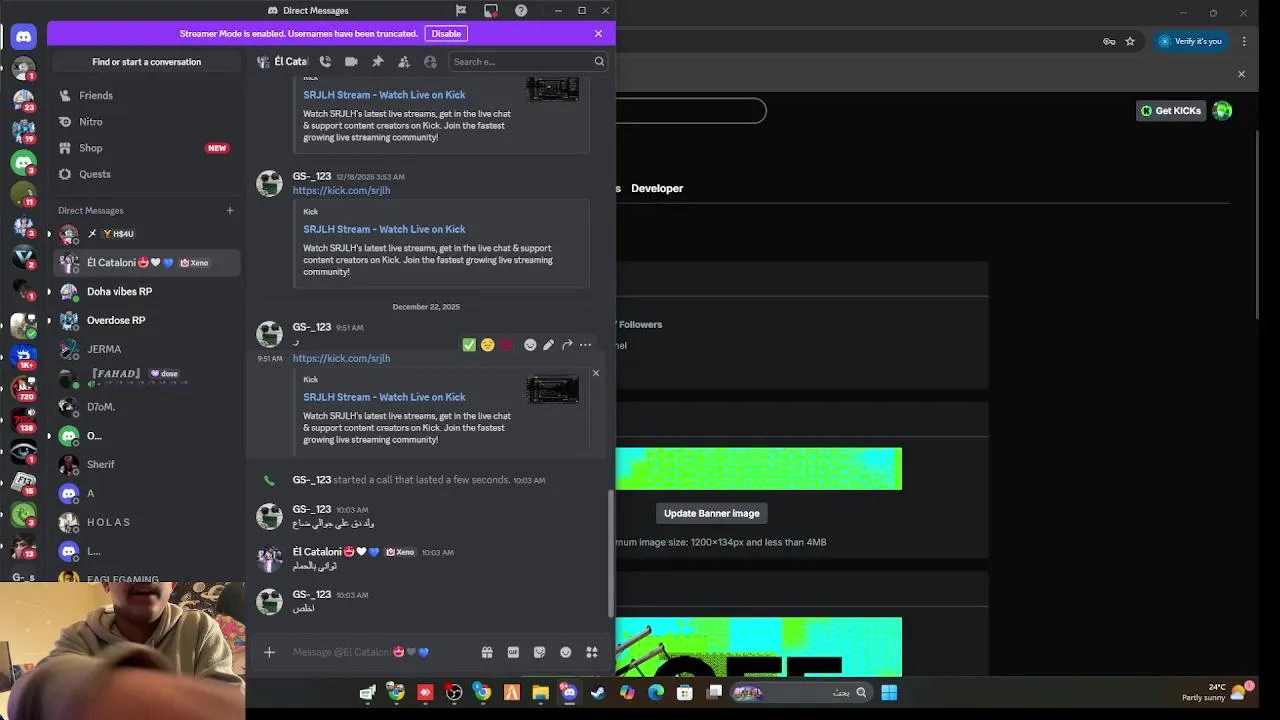This screenshot has height=720, width=1280.
Task: Open the FAHAD direct message
Action: click(x=146, y=378)
